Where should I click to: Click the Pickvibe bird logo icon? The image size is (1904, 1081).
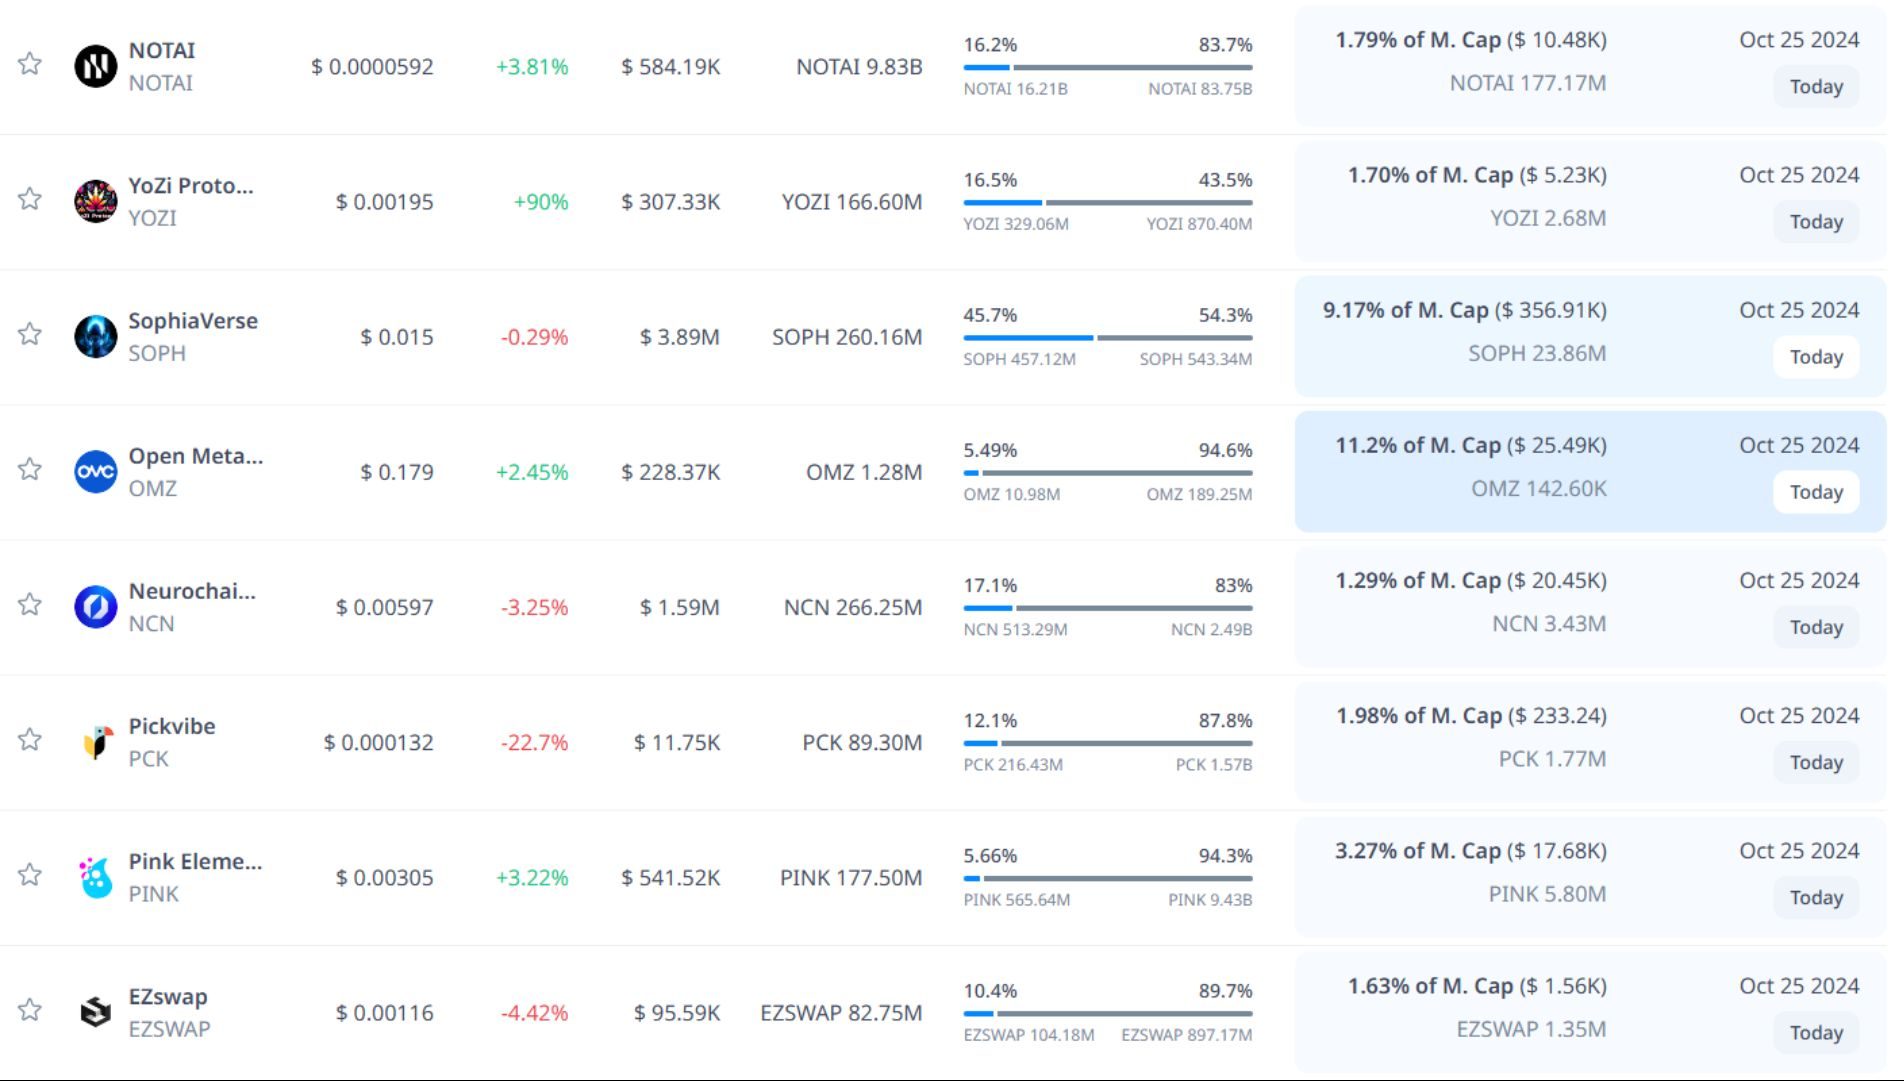click(x=96, y=742)
